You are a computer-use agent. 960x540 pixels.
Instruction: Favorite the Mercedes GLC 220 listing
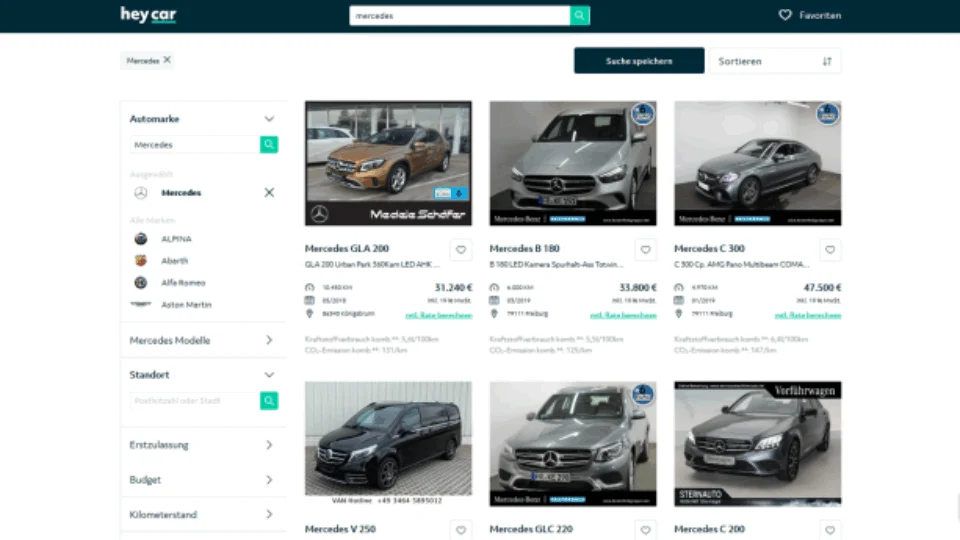click(x=645, y=530)
